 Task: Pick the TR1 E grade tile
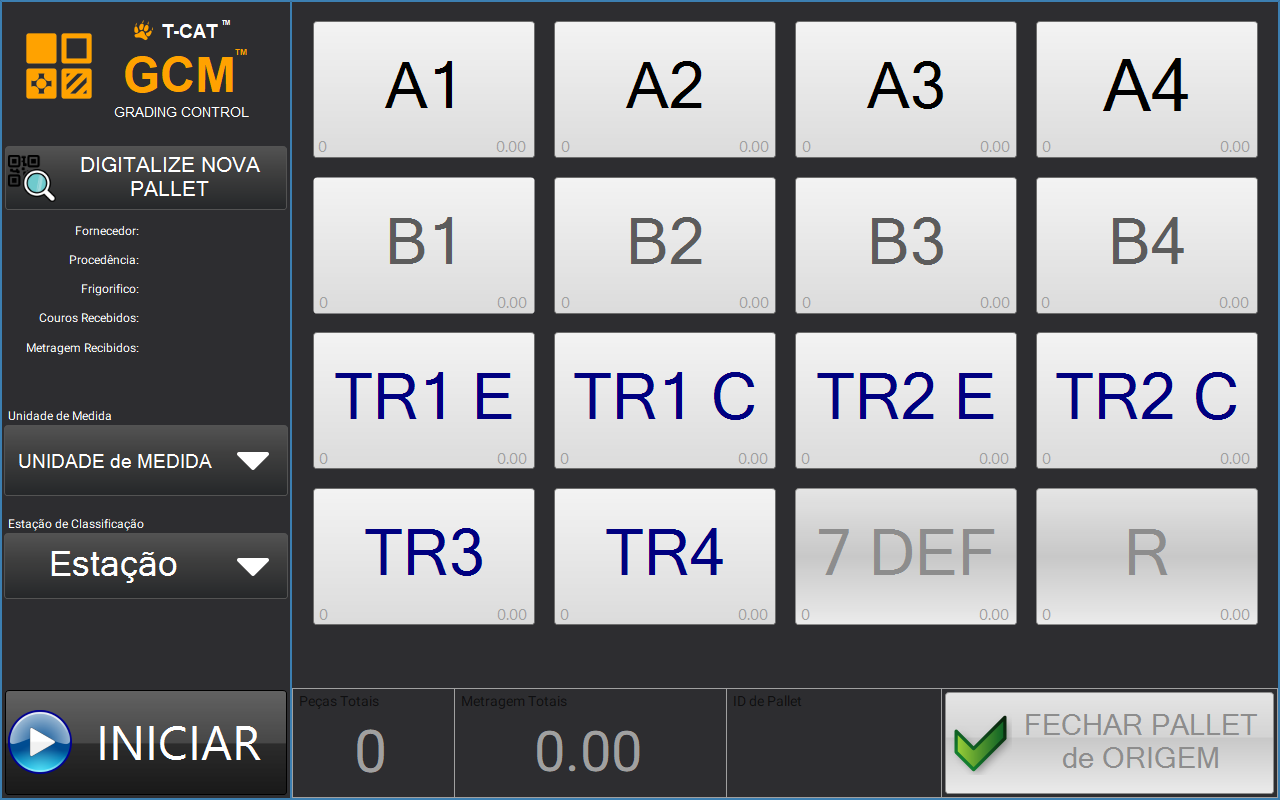(x=424, y=401)
